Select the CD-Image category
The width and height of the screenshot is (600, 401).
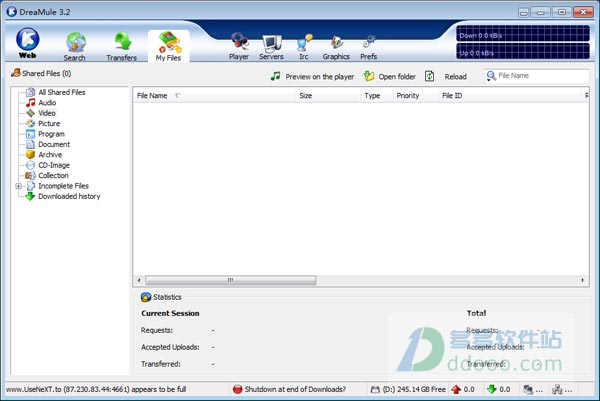(x=54, y=165)
